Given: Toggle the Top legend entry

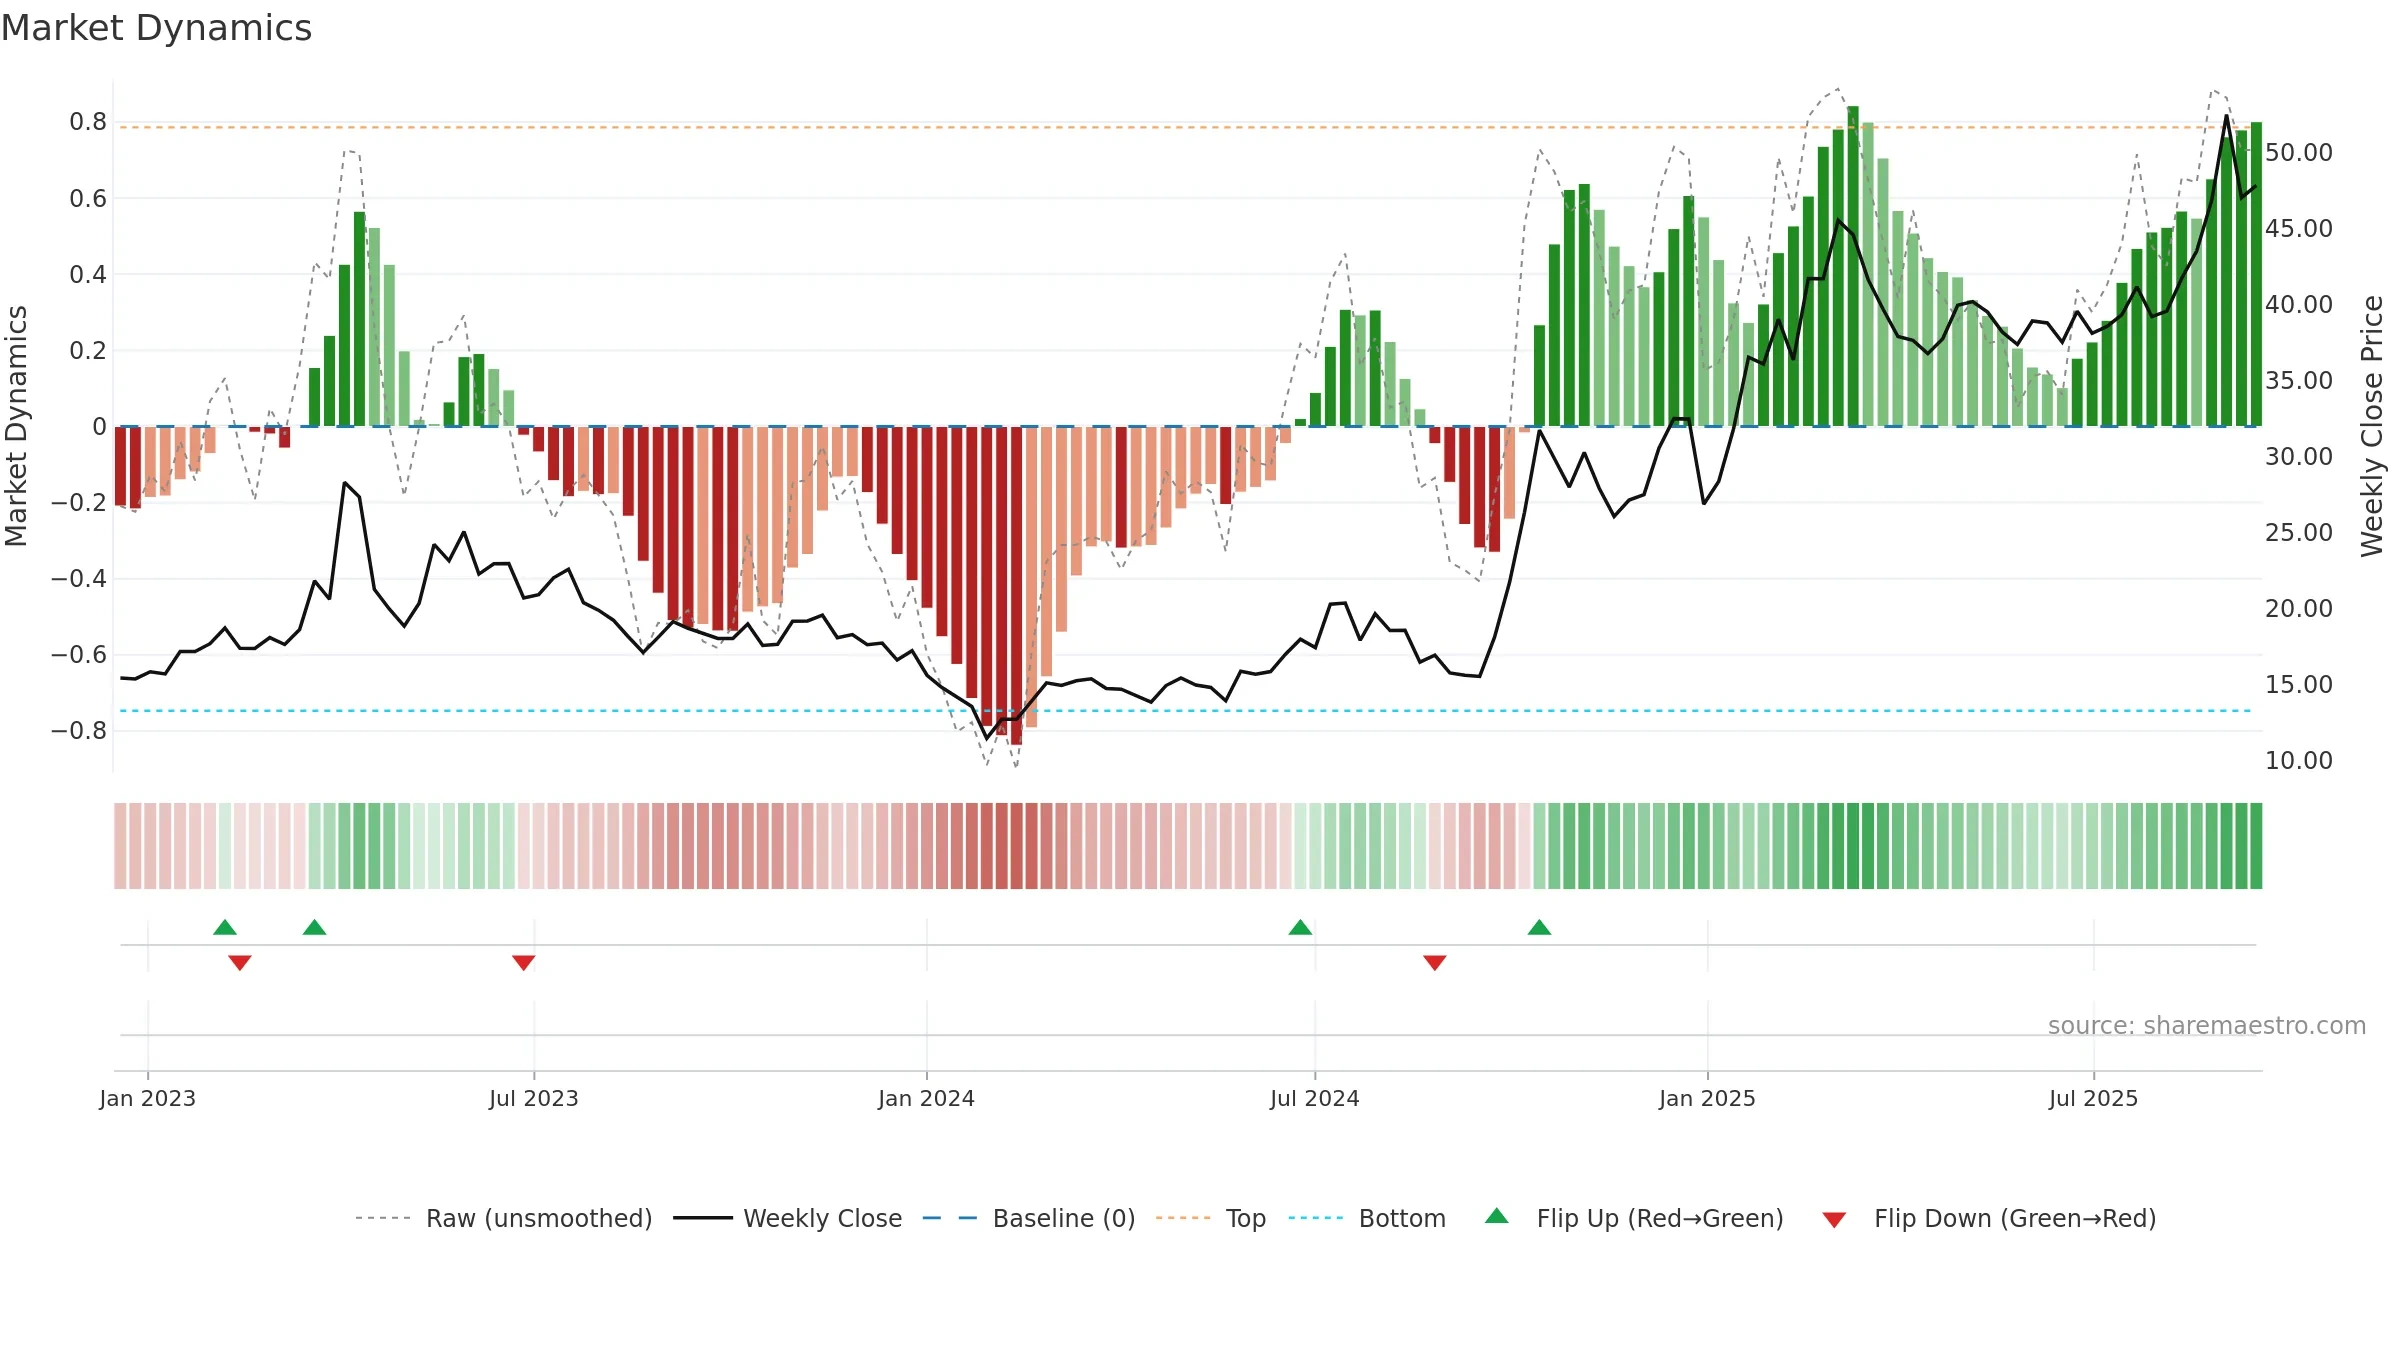Looking at the screenshot, I should point(1210,1218).
